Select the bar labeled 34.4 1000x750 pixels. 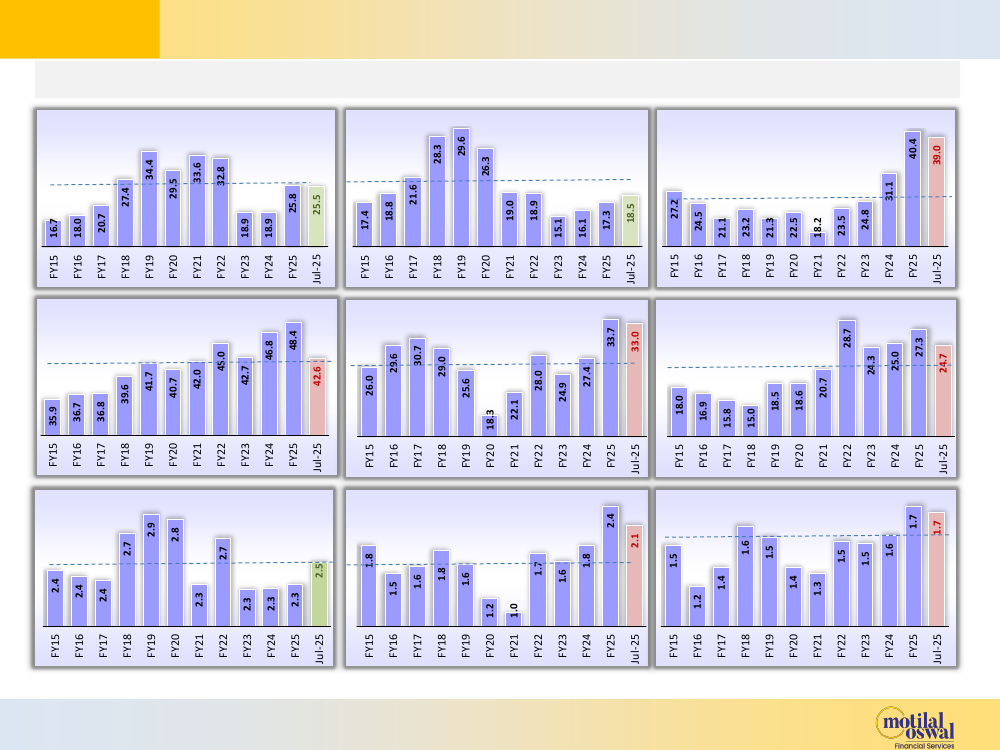[x=148, y=198]
